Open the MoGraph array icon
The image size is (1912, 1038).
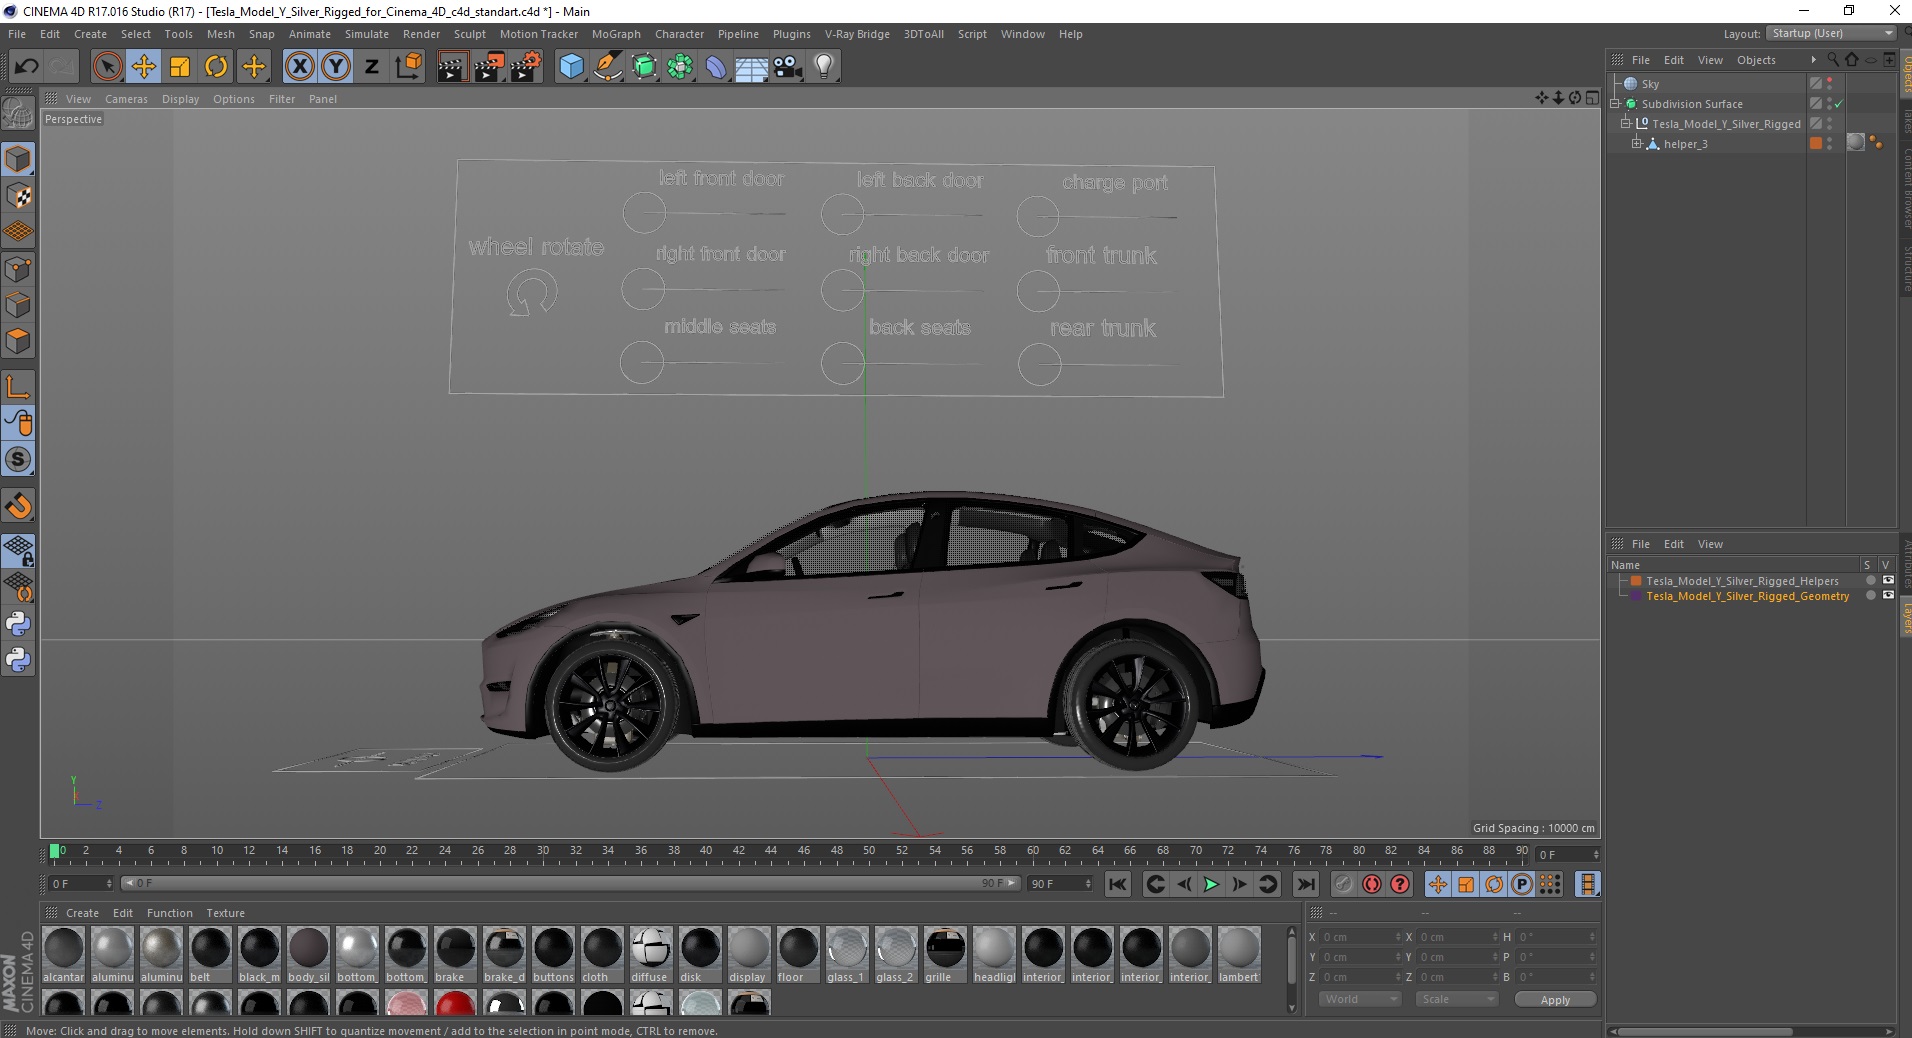pos(680,67)
